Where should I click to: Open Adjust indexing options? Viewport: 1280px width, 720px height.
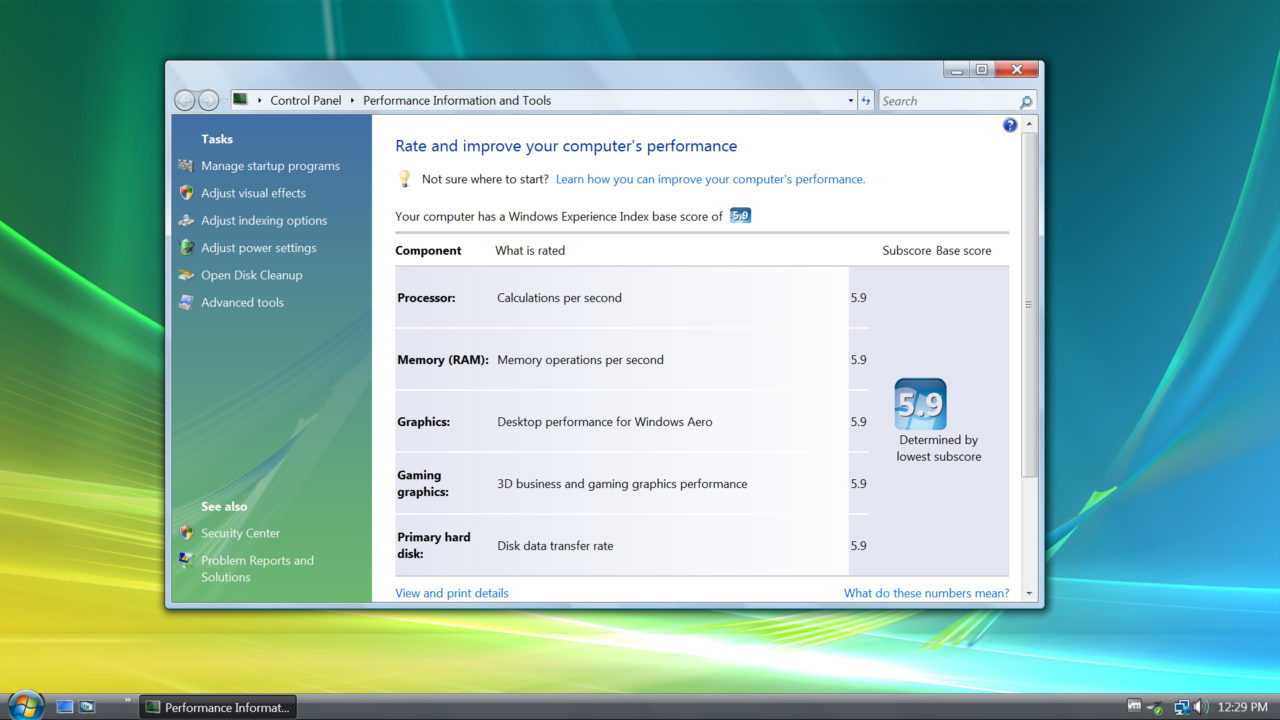point(264,221)
